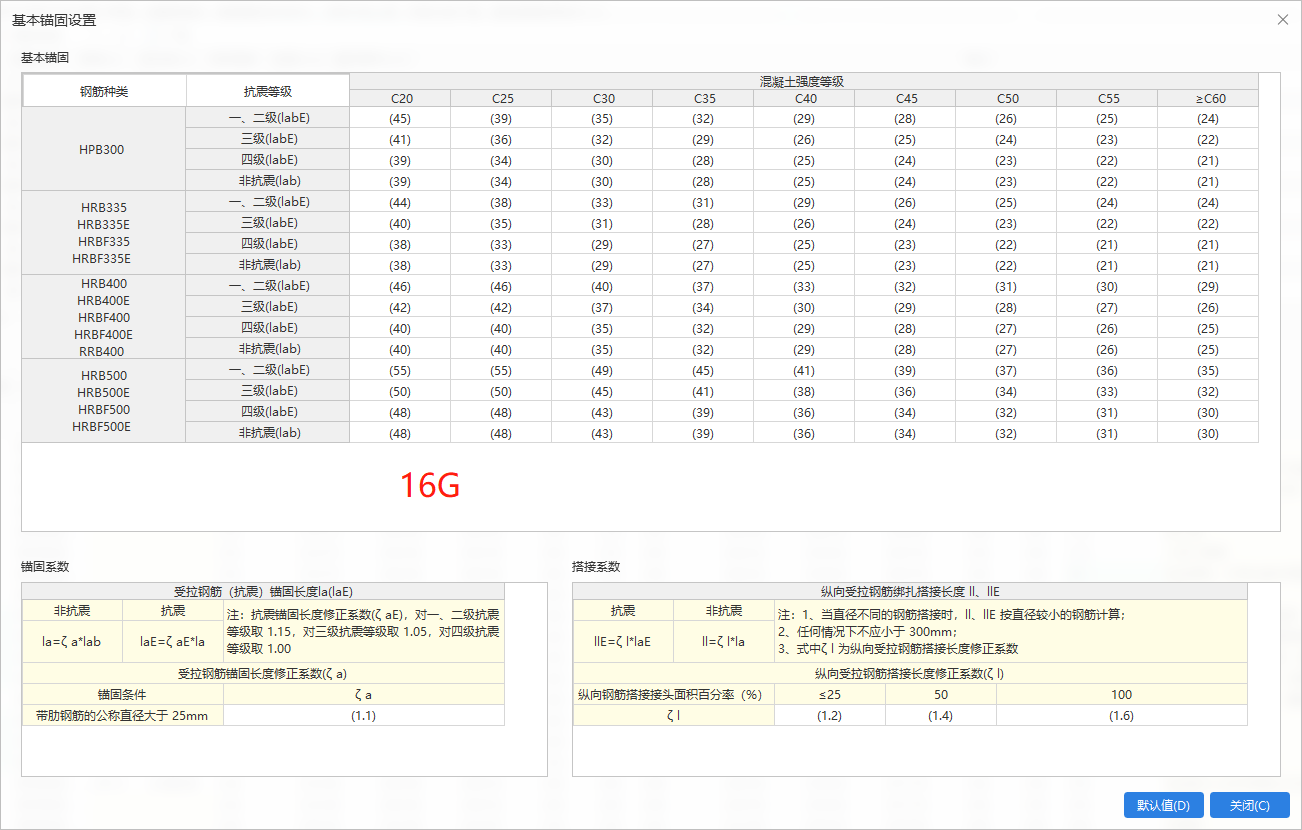The image size is (1302, 830).
Task: Click 非抗震 header in 锚固系数 table
Action: pos(73,610)
